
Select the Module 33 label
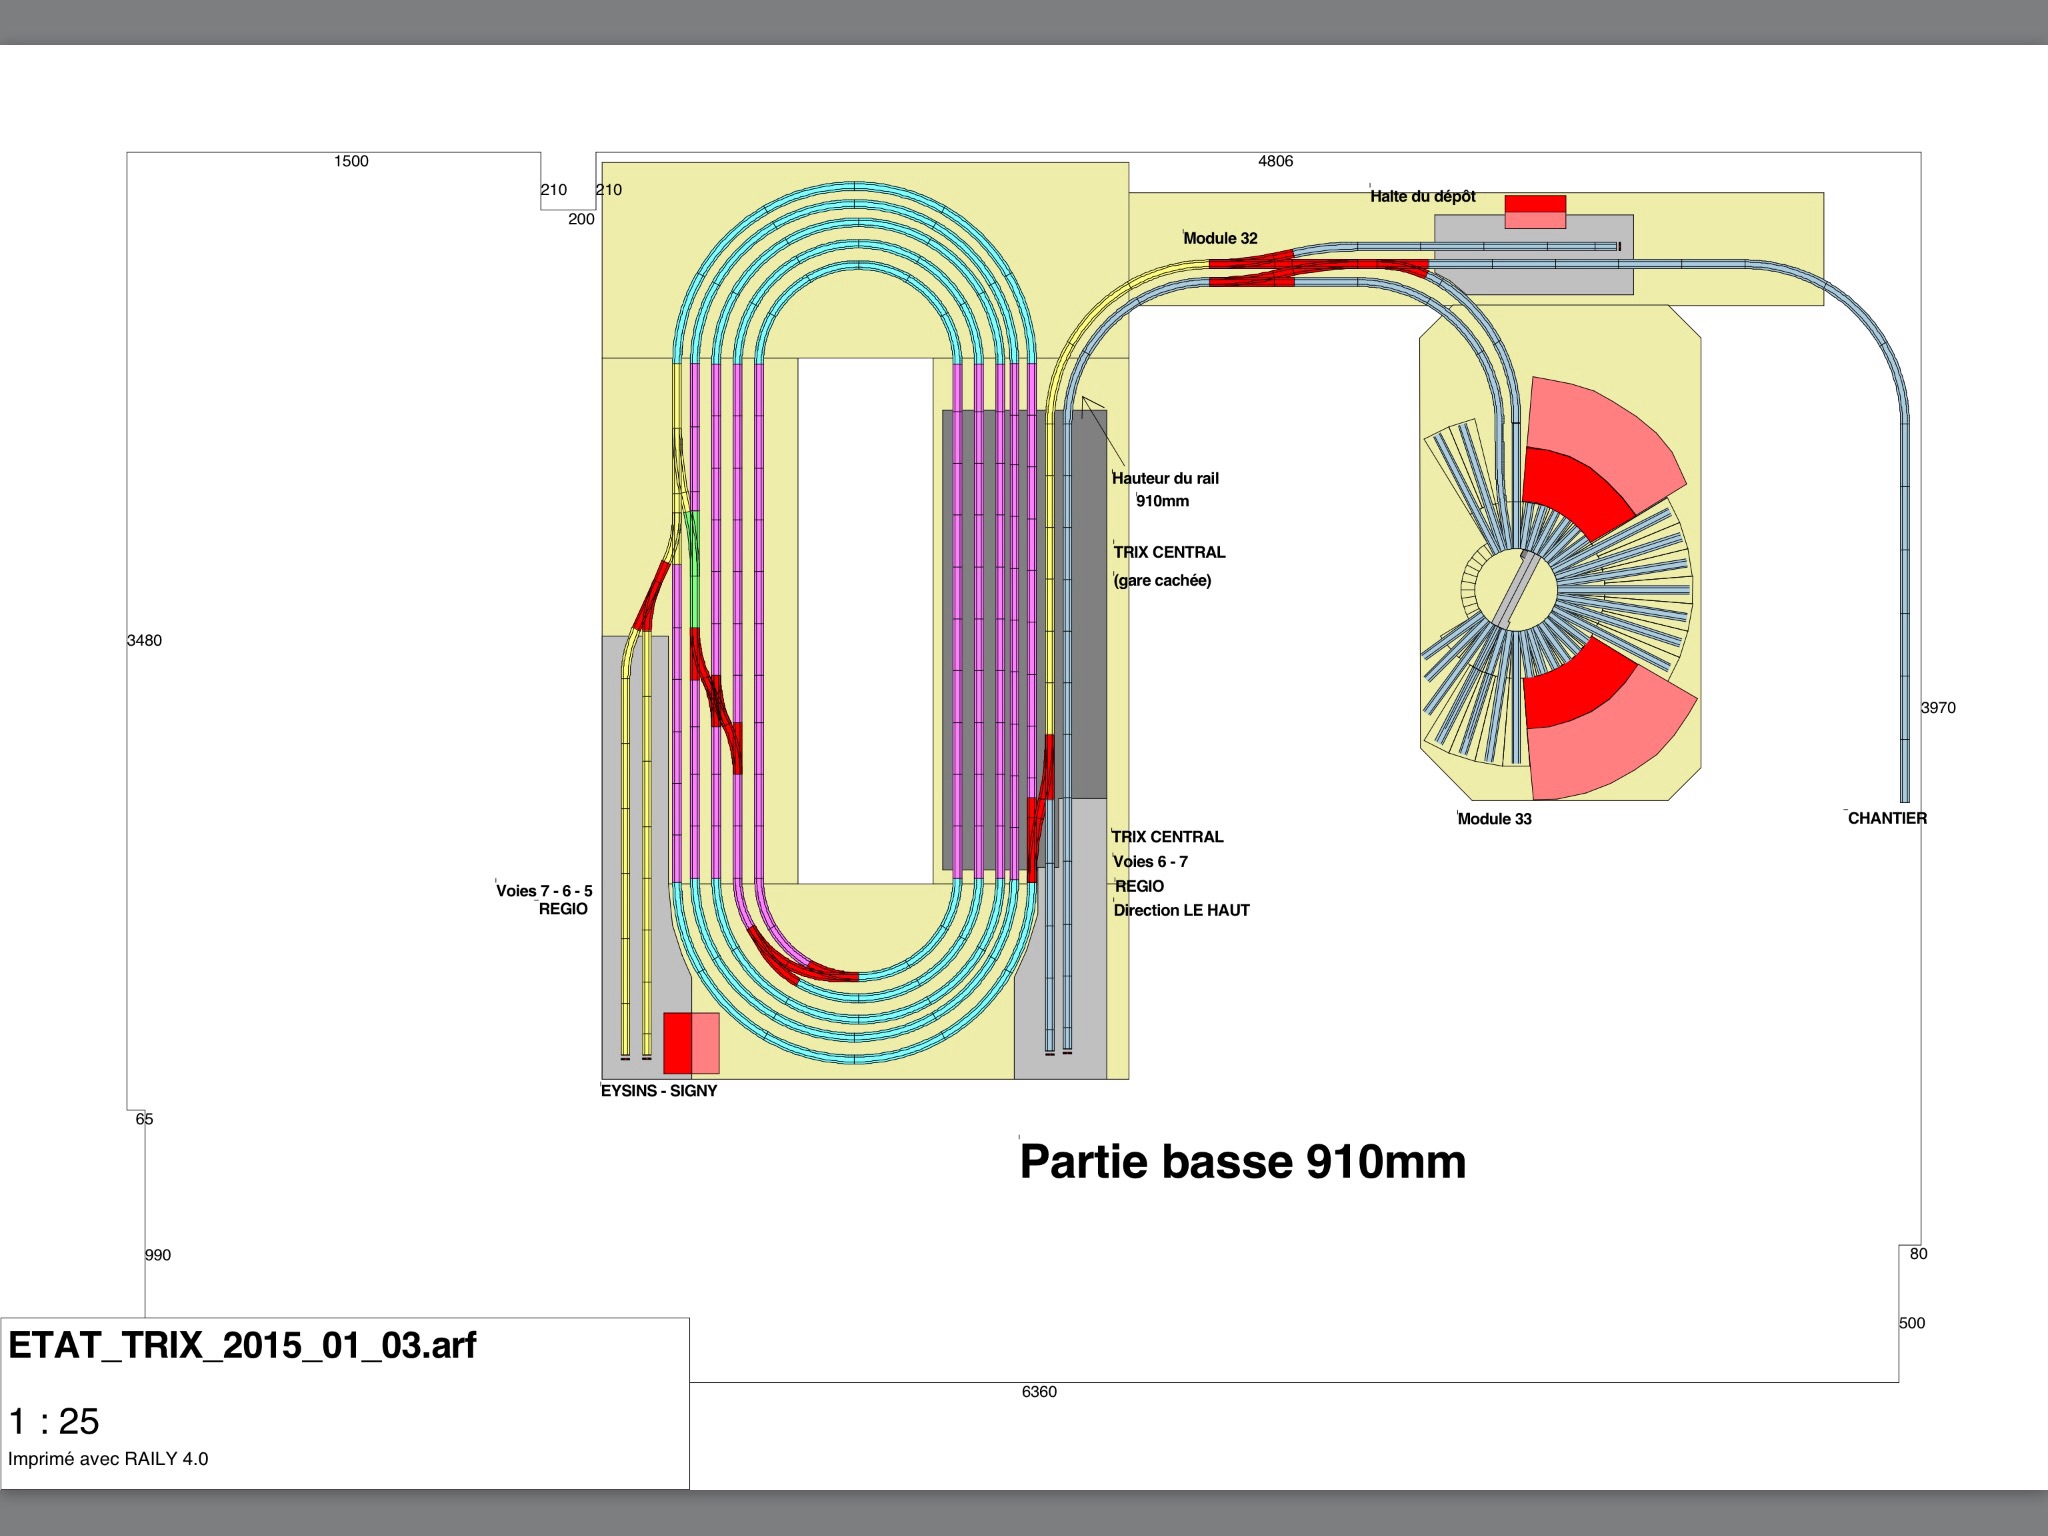(x=1494, y=819)
